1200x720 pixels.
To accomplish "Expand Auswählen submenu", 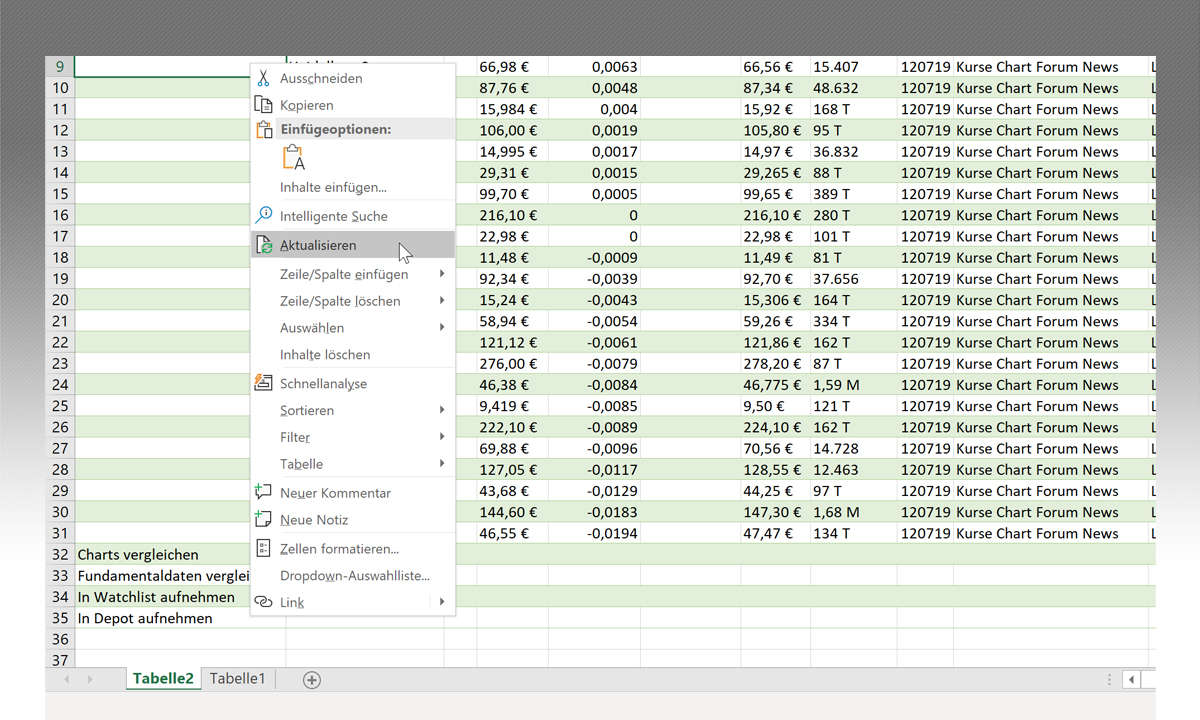I will tap(353, 328).
